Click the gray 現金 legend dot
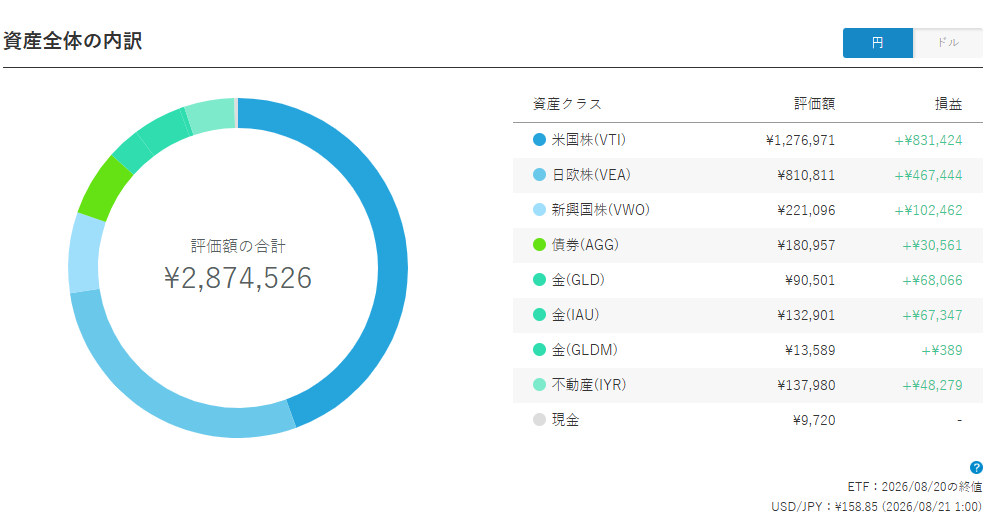This screenshot has width=1000, height=528. coord(540,420)
